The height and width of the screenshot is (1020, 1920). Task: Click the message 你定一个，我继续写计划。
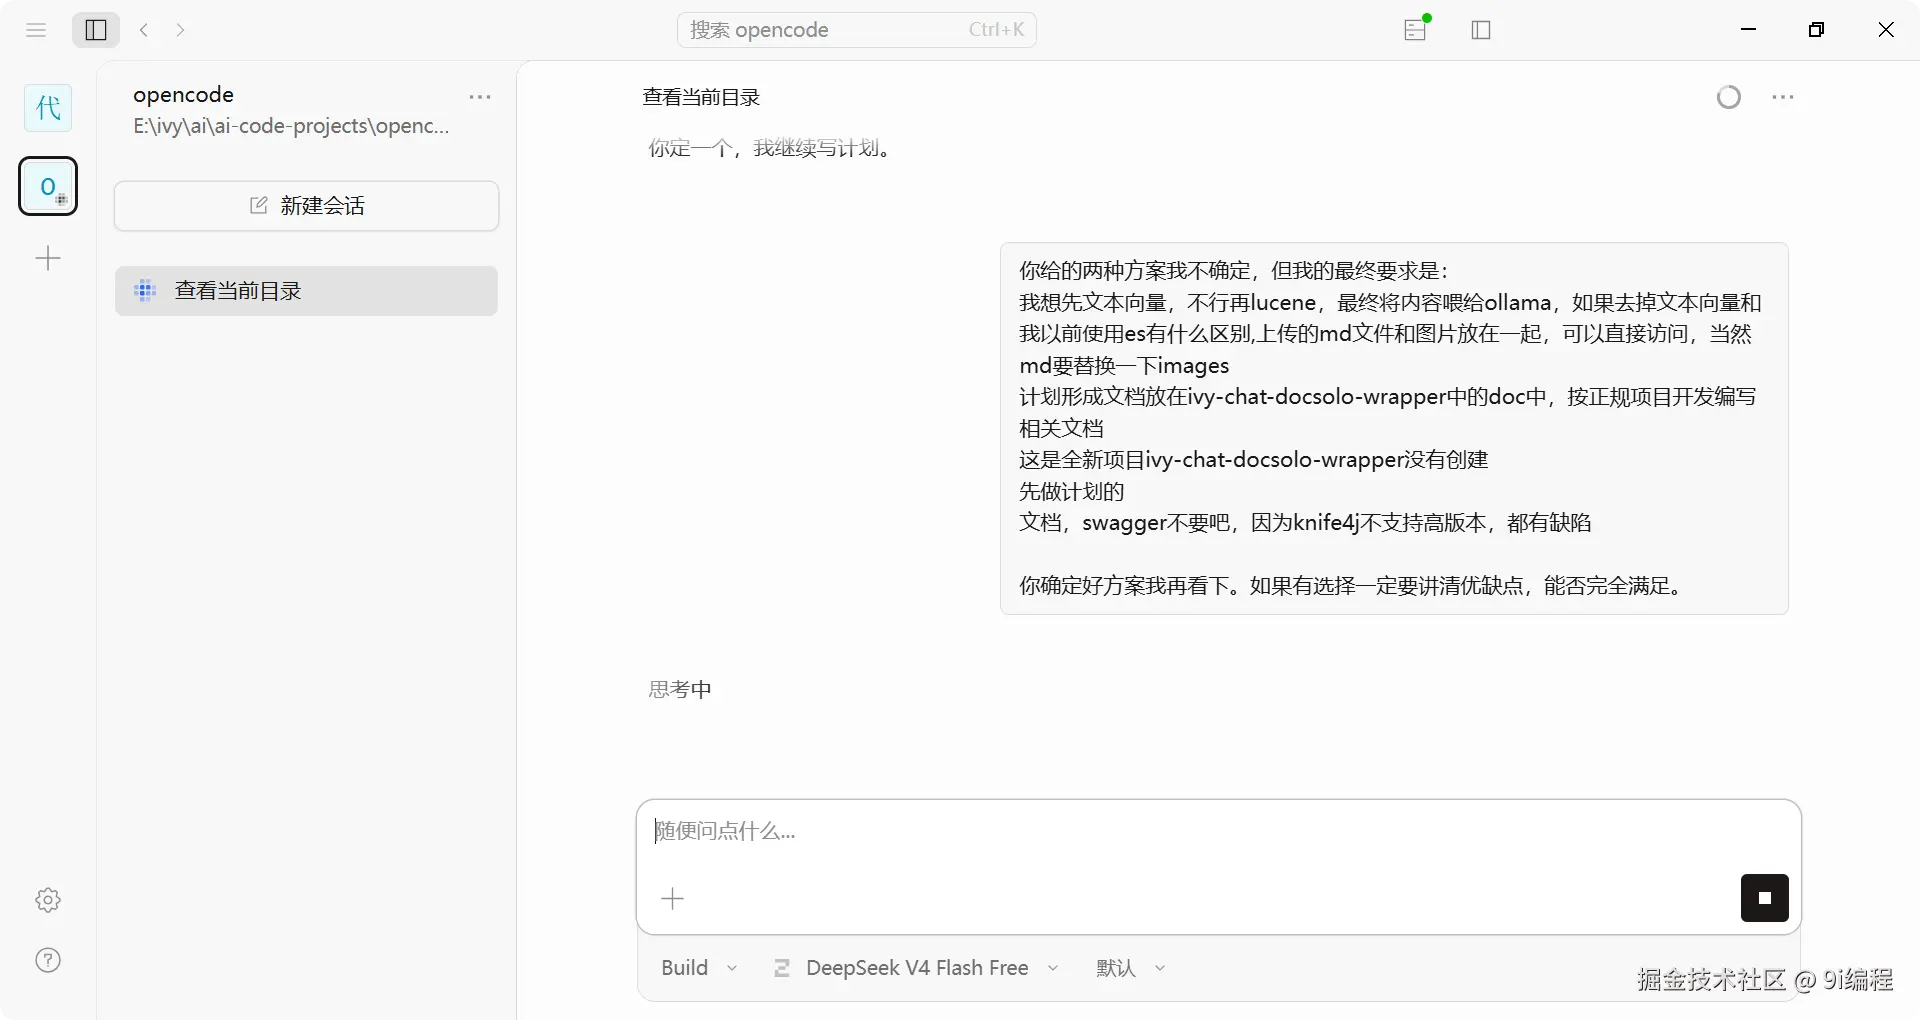(x=773, y=149)
